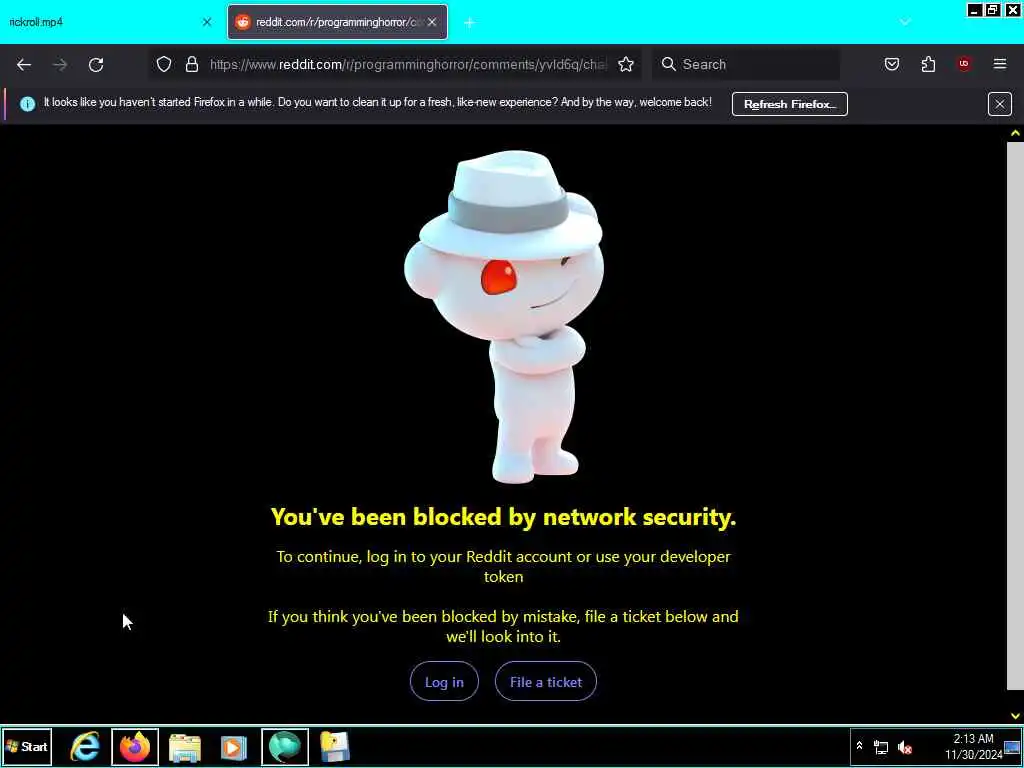Click the Search box in toolbar

746,64
